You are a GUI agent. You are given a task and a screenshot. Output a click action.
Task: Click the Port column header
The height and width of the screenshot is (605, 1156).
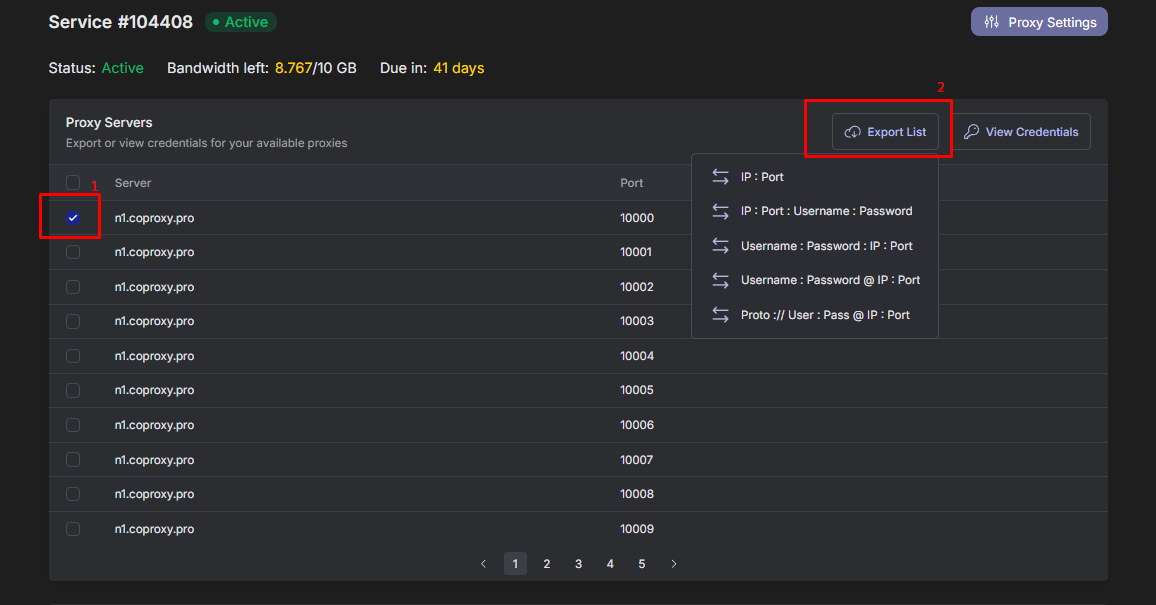tap(632, 183)
